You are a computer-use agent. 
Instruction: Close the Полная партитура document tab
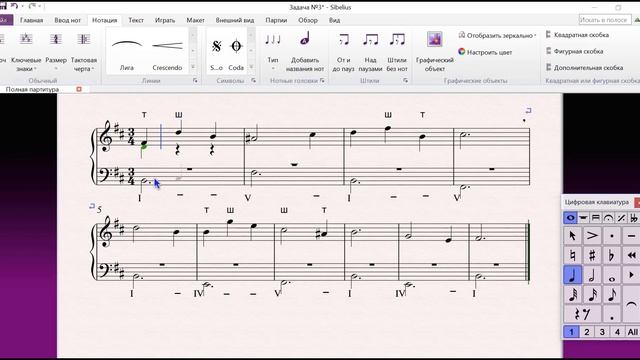(x=79, y=89)
